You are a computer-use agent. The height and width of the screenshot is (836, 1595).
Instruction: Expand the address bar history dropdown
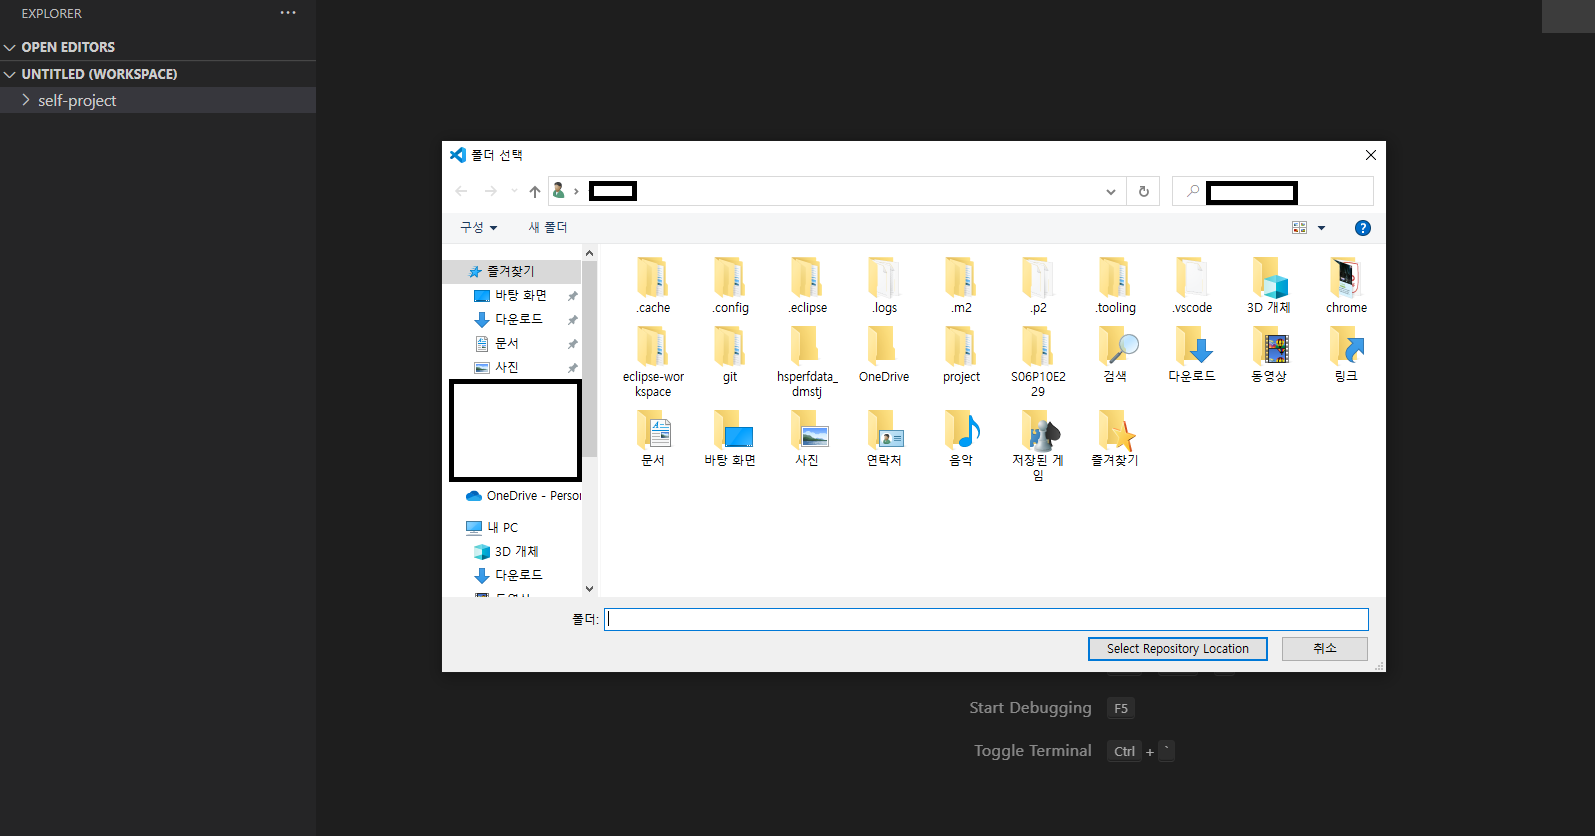click(x=1110, y=192)
